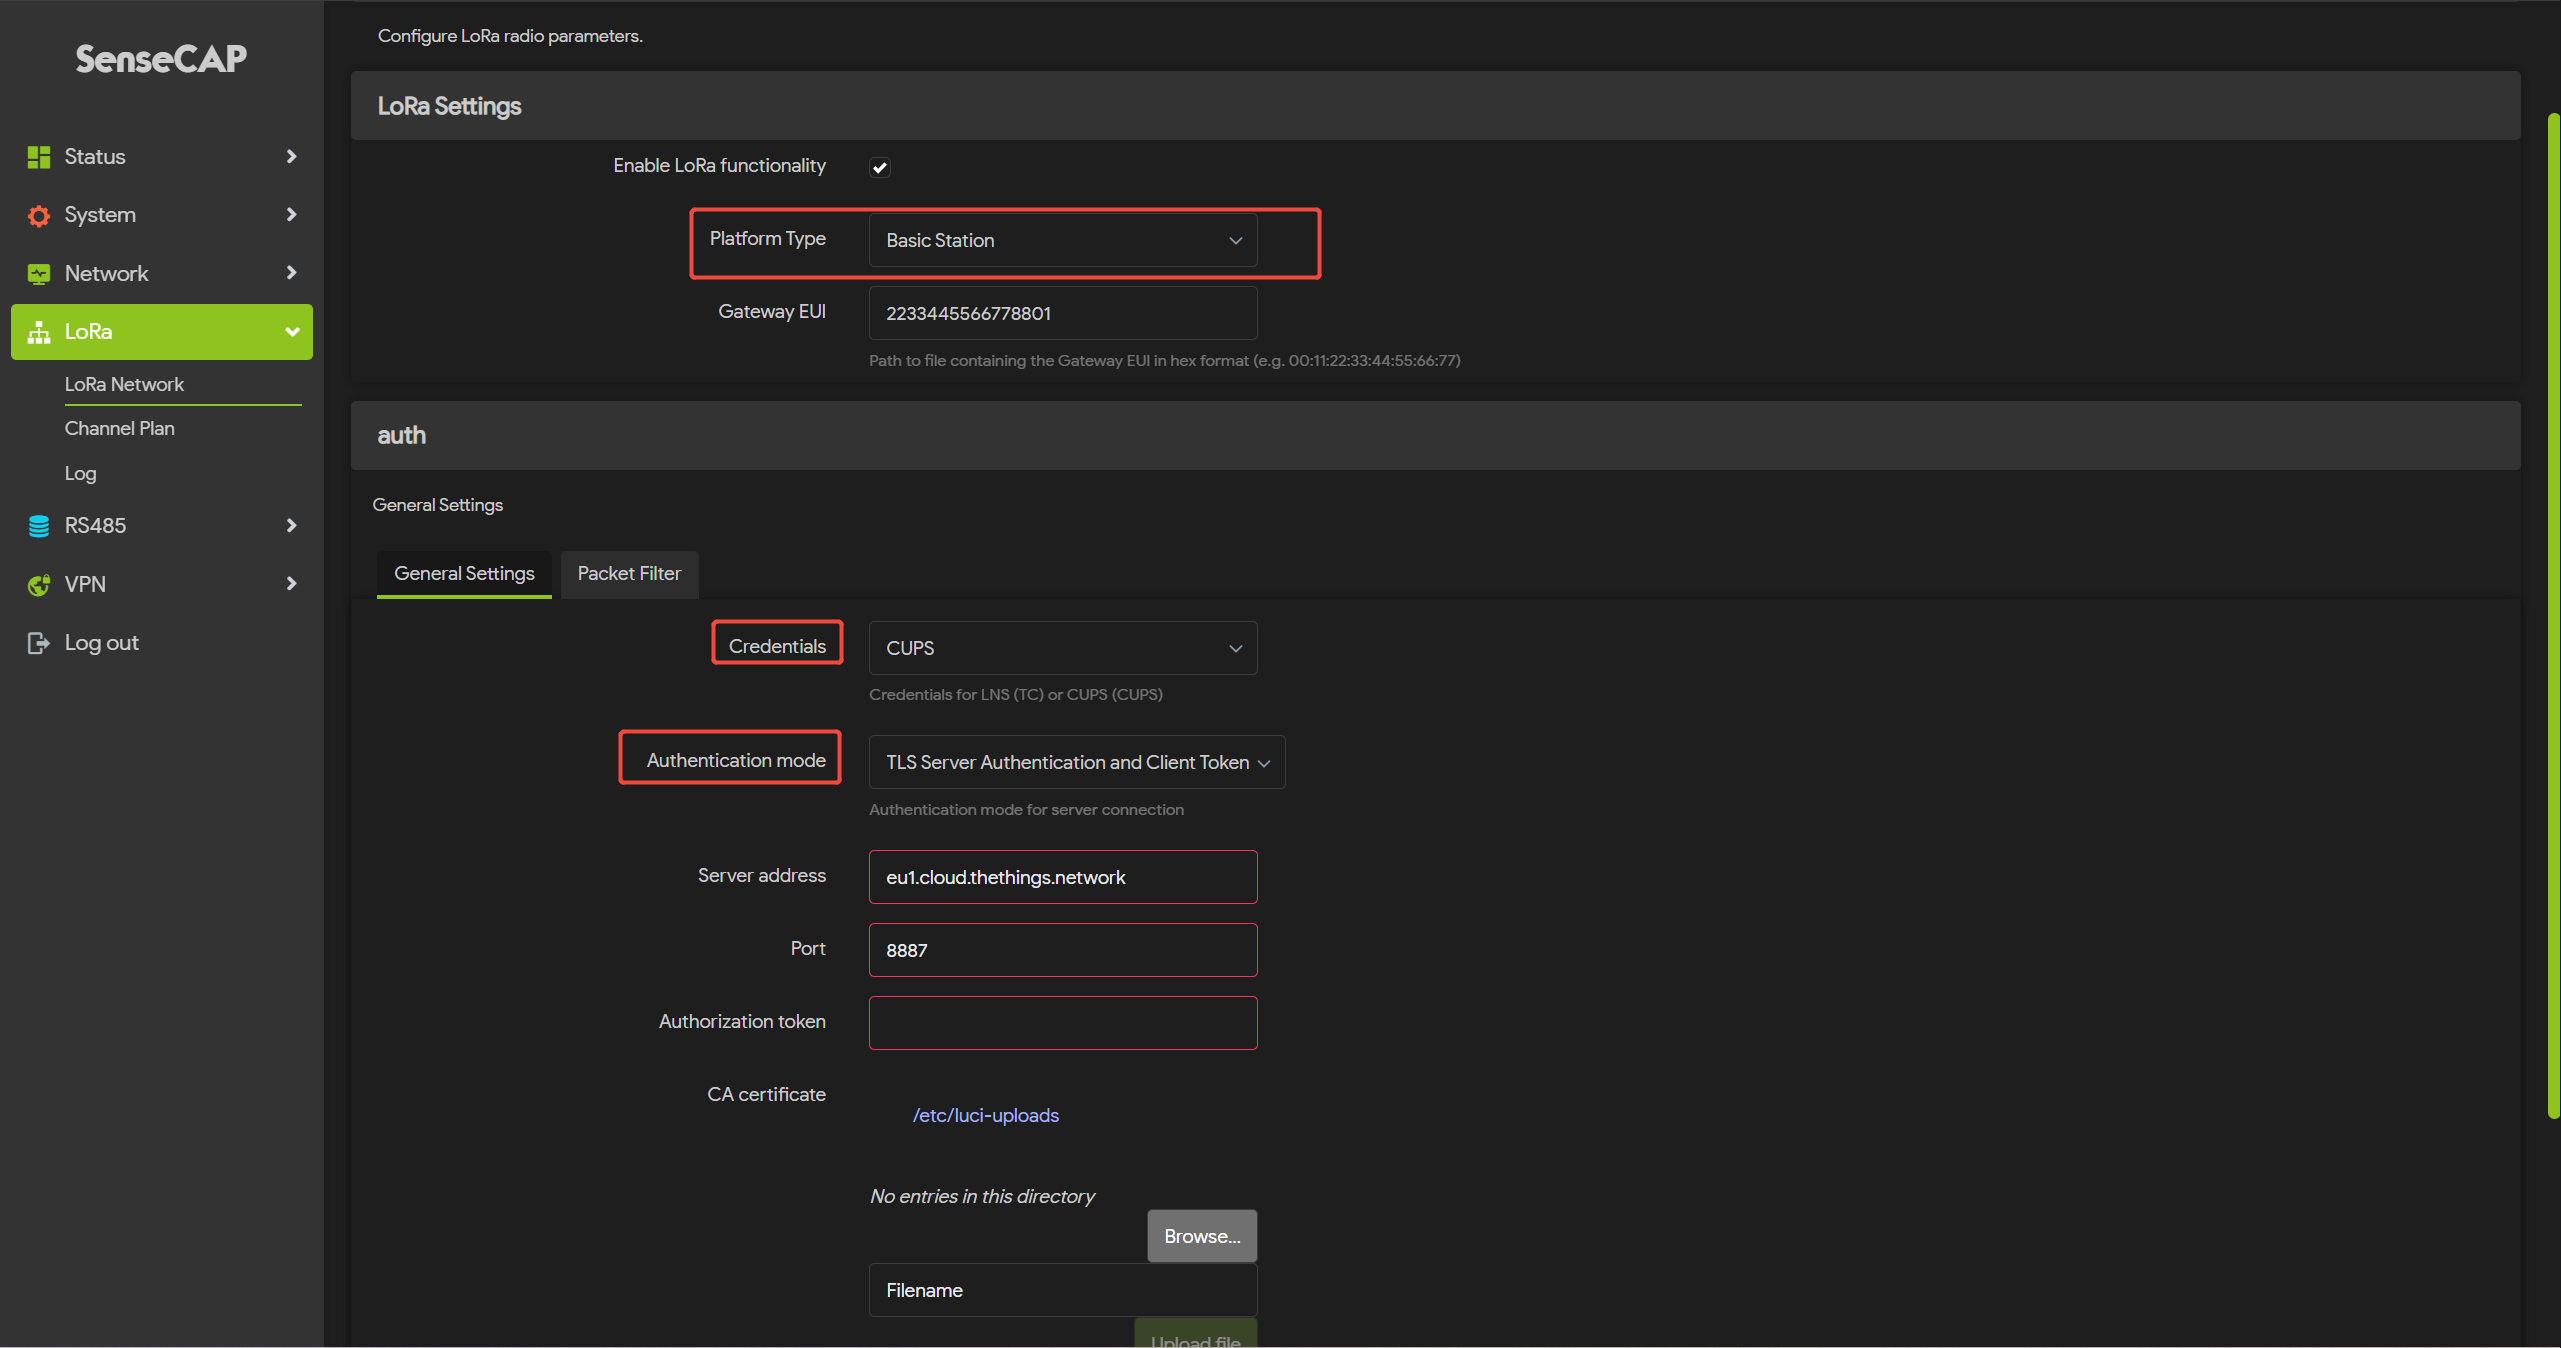Open the Channel Plan submenu item

point(120,429)
